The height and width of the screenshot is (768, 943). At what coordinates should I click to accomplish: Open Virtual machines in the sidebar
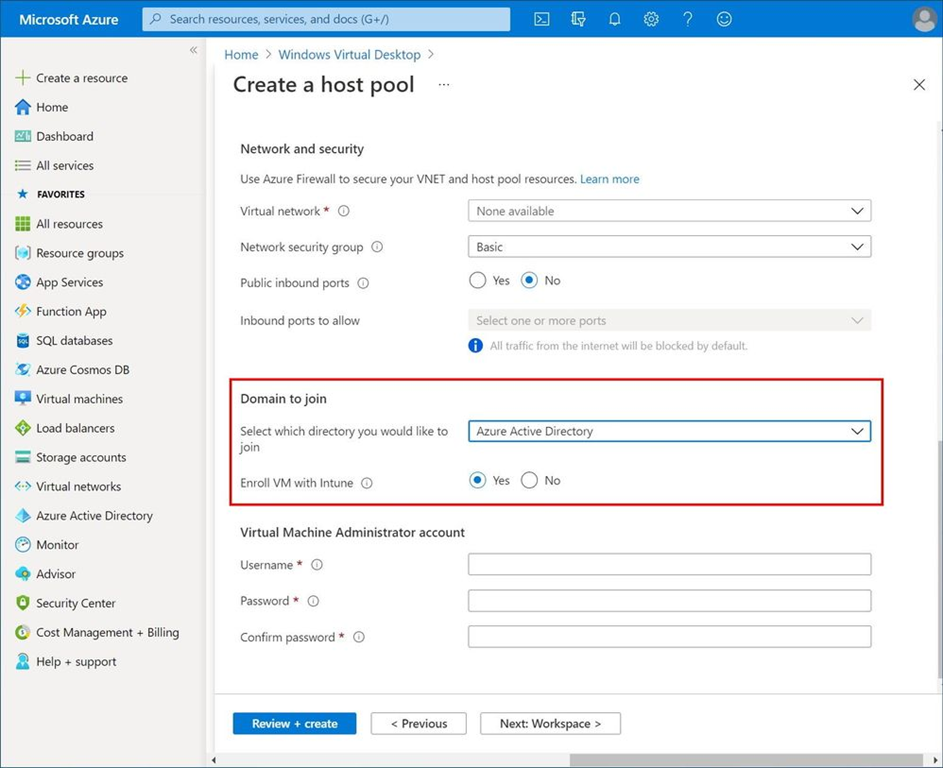click(x=79, y=399)
